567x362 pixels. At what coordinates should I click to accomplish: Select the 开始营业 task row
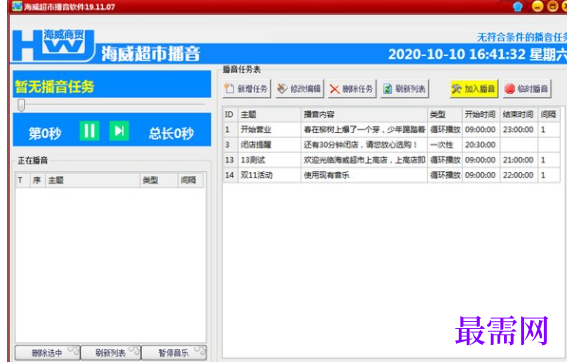(x=391, y=129)
